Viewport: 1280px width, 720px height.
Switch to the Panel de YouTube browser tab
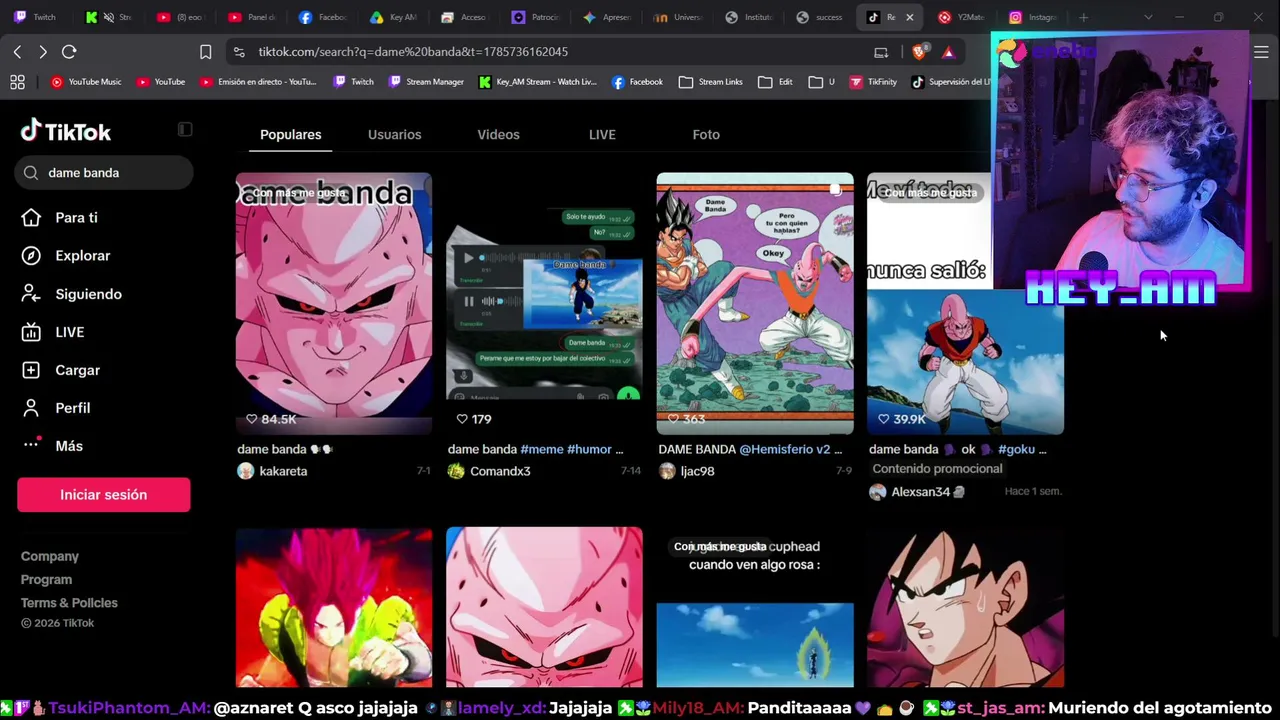[x=252, y=17]
